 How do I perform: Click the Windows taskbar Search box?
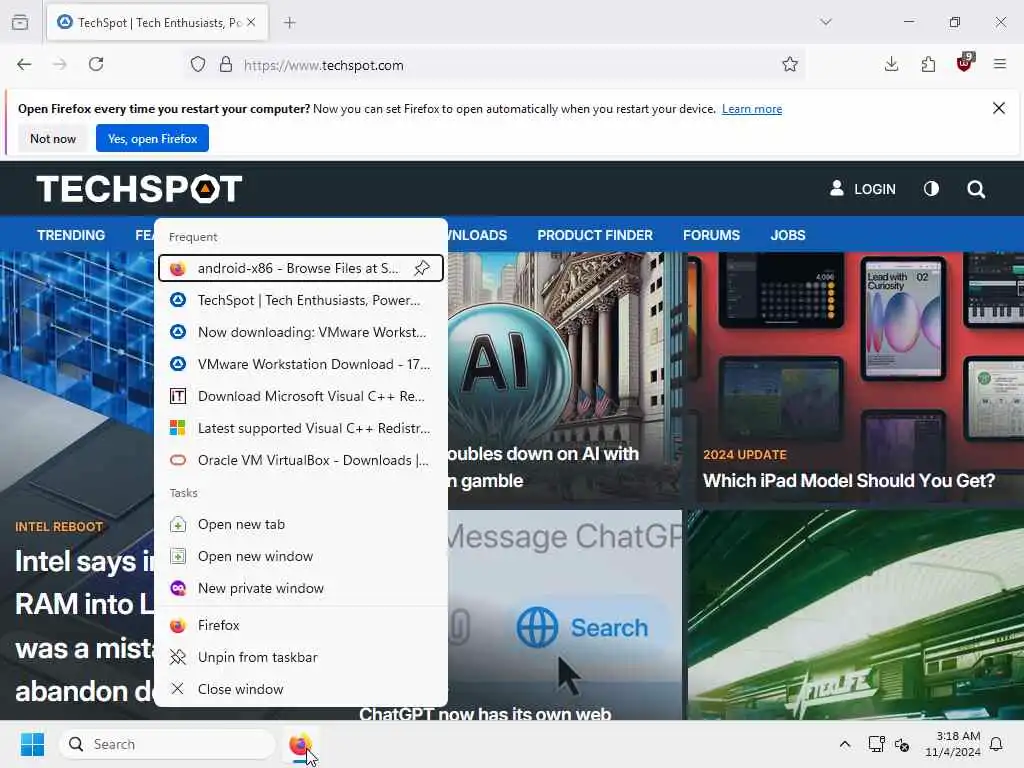click(x=167, y=744)
